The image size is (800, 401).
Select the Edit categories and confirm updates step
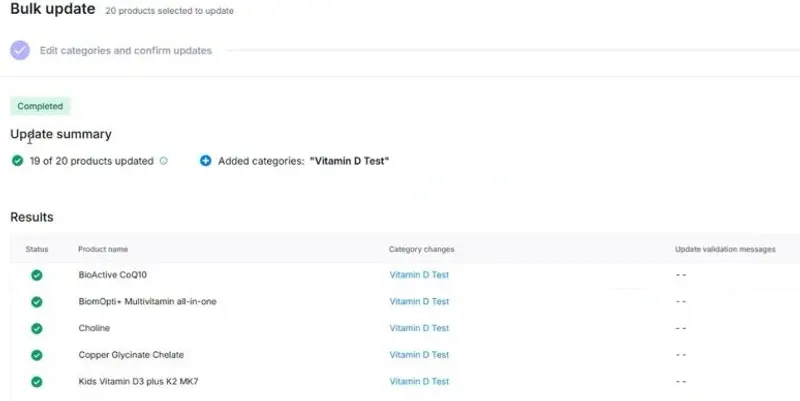click(x=126, y=51)
